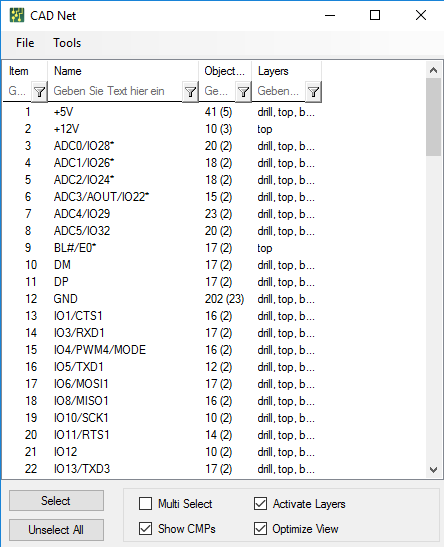Open the Tools menu

67,43
